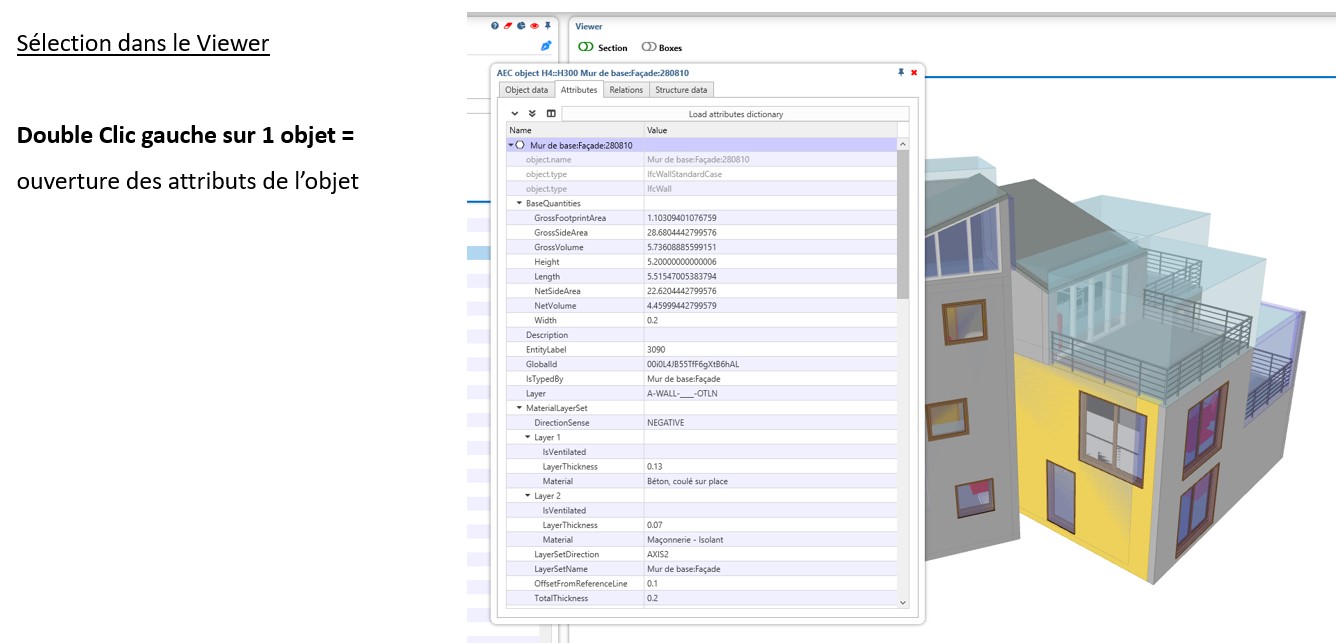Click Load attributes dictionary button
1340x643 pixels.
click(x=735, y=114)
